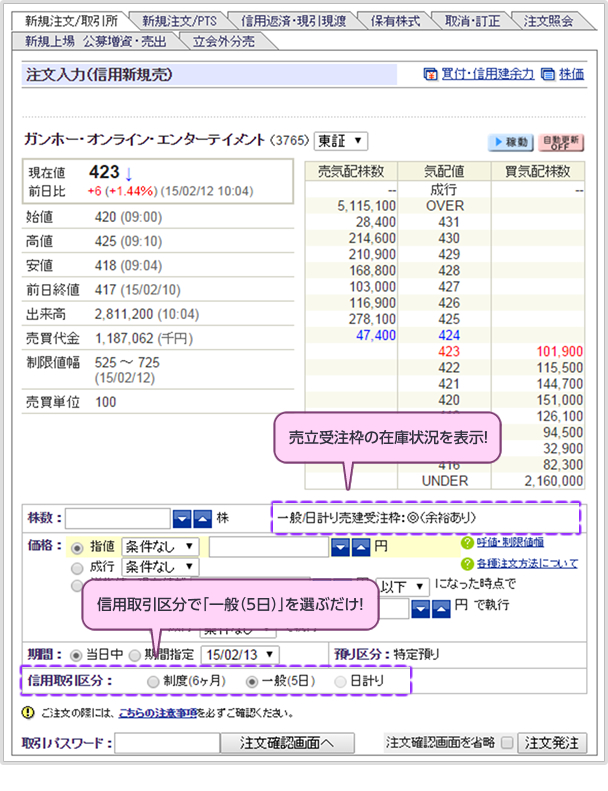Decrease limit price with down arrow
The height and width of the screenshot is (791, 608).
(341, 547)
